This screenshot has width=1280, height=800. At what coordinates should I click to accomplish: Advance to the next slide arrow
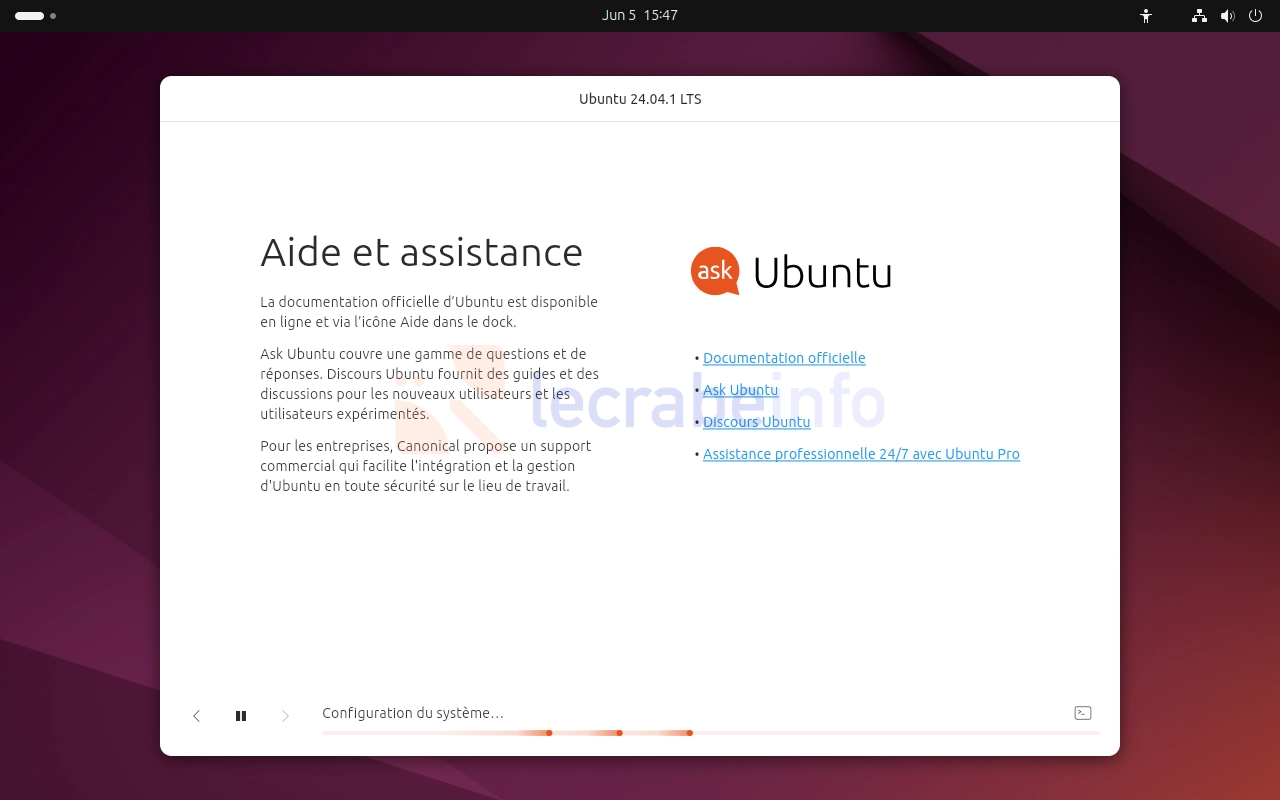[285, 716]
